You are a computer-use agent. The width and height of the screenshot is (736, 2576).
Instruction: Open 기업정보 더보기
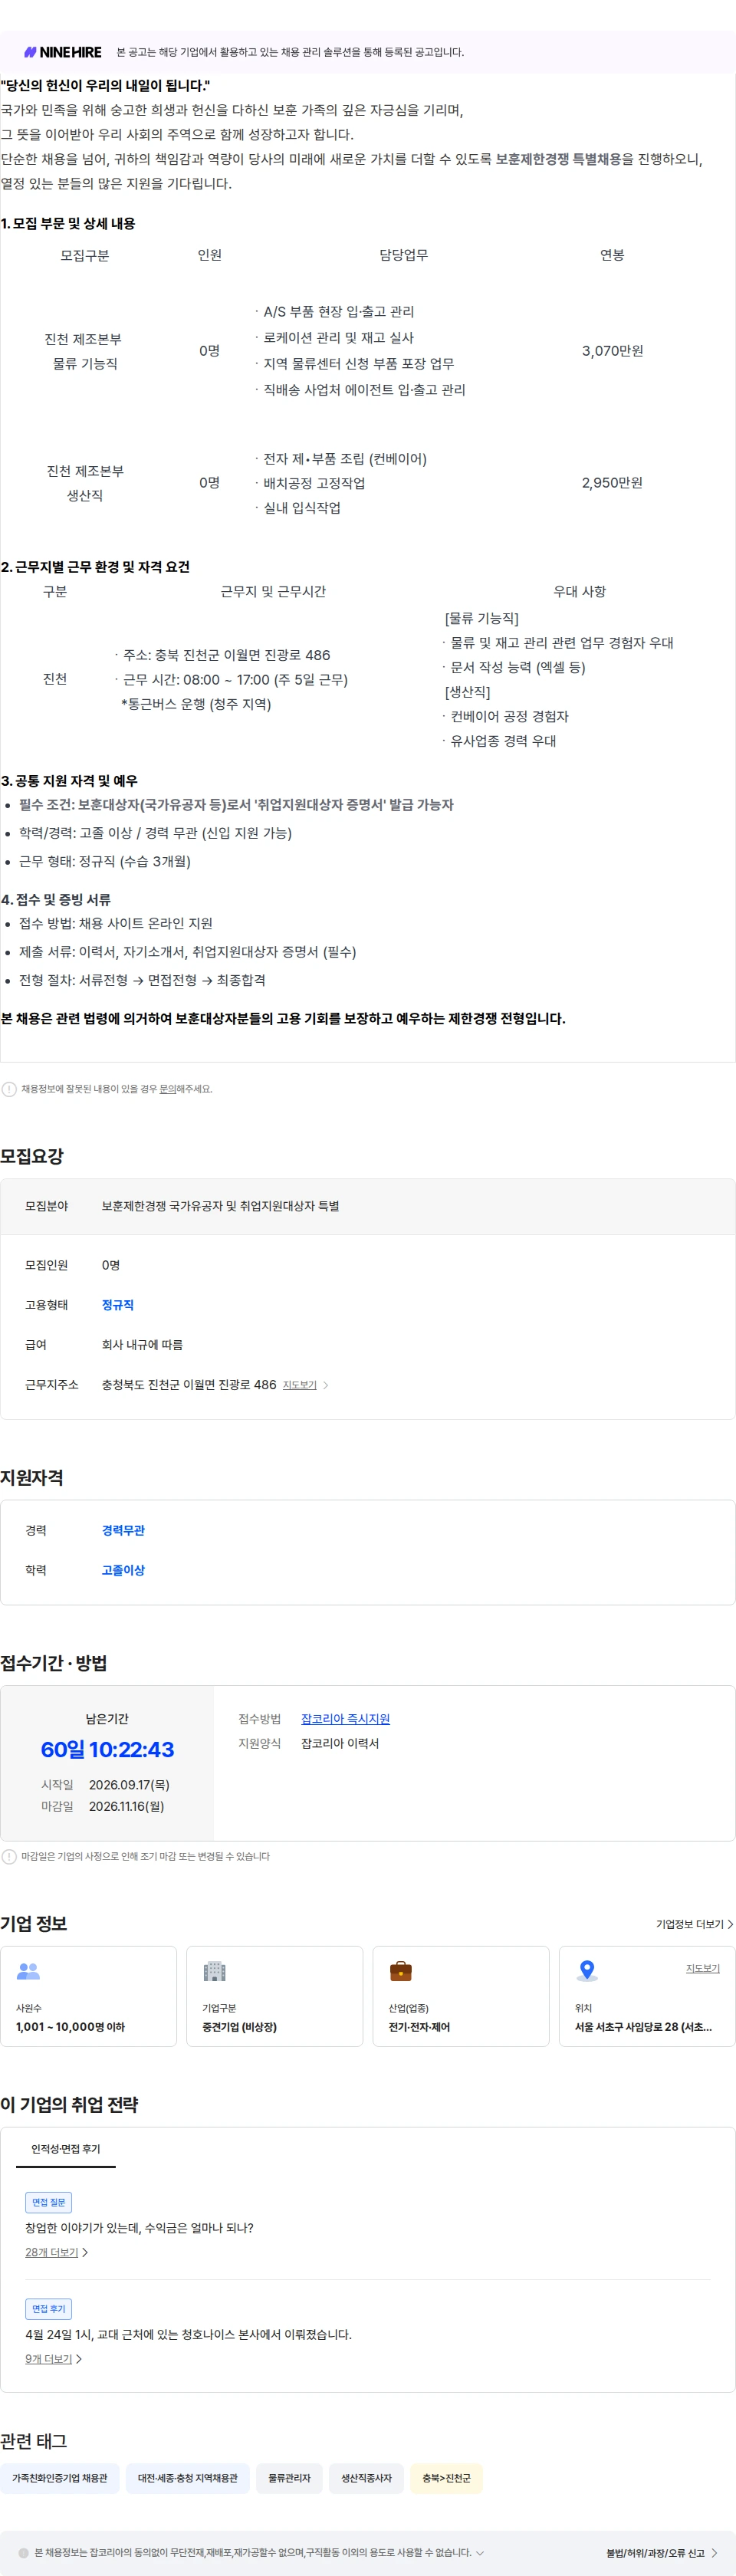[x=694, y=1924]
